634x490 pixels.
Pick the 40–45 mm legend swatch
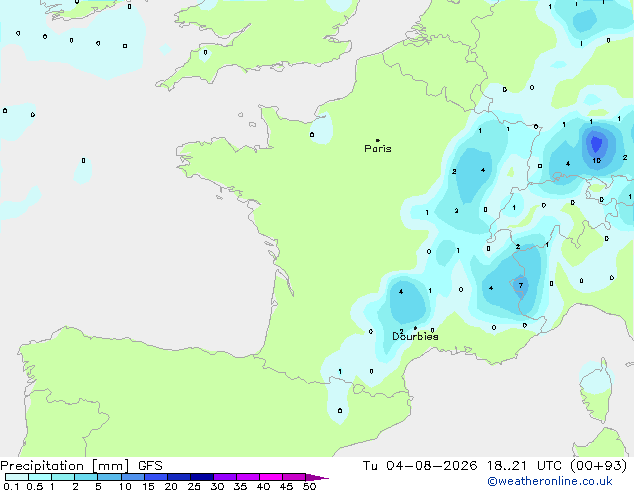click(271, 477)
